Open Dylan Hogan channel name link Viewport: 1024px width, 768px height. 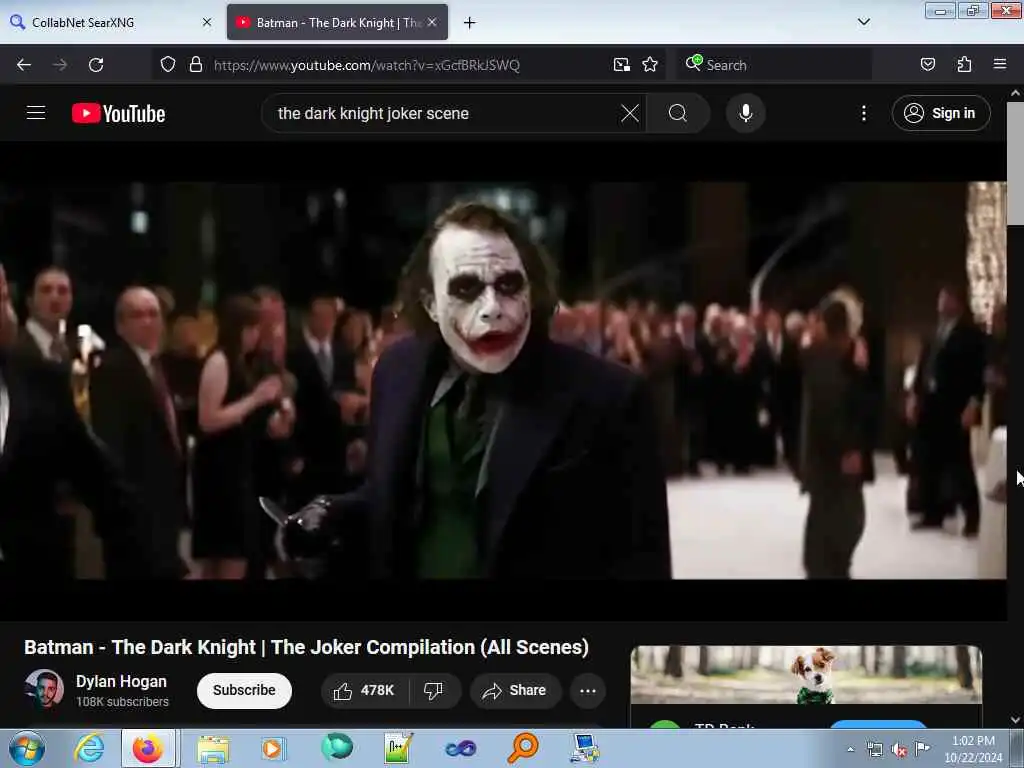point(121,681)
